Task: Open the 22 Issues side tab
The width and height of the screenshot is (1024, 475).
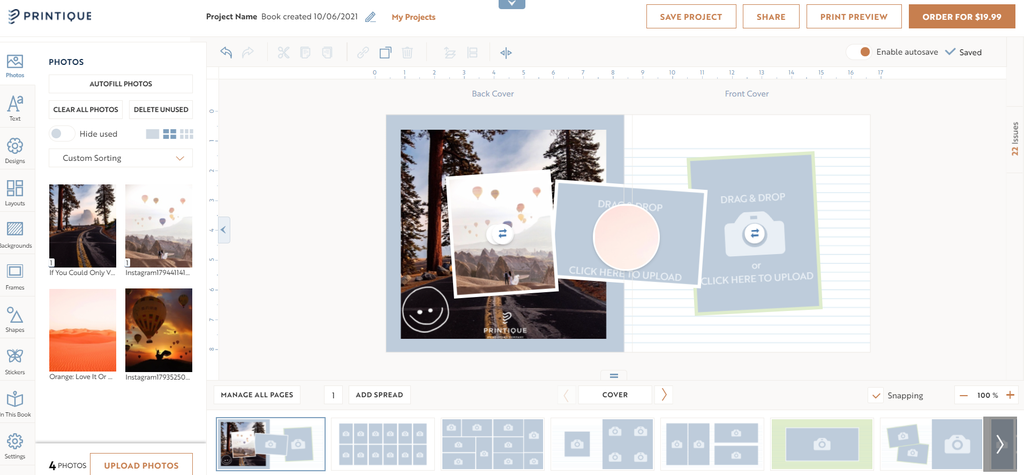Action: (x=1015, y=138)
